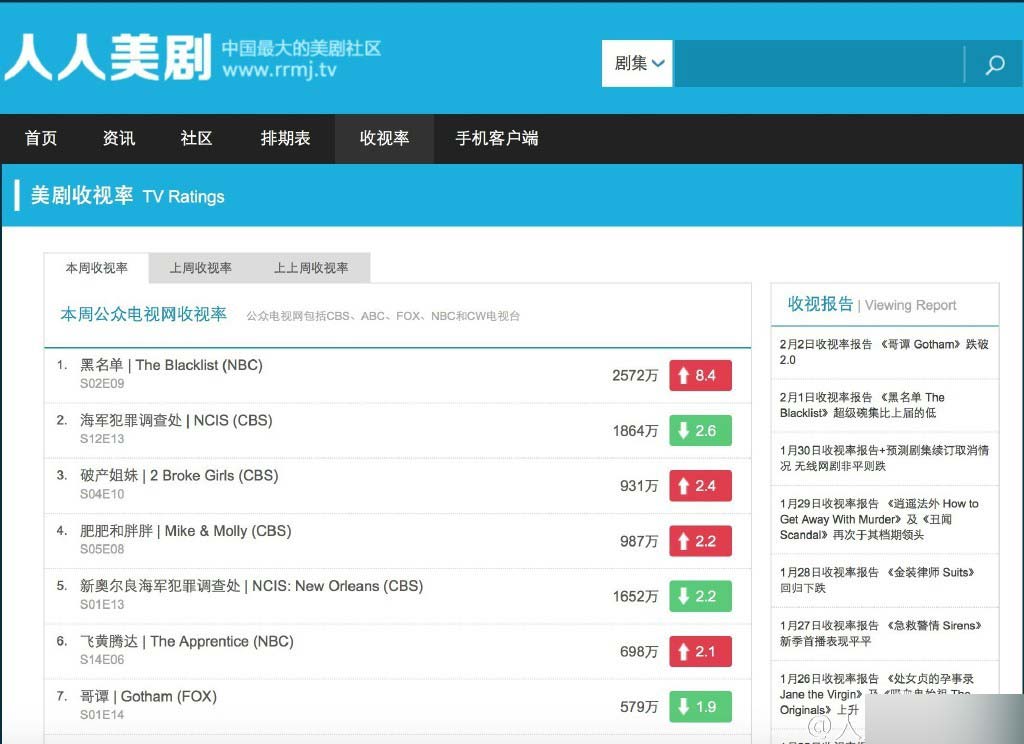Image resolution: width=1024 pixels, height=744 pixels.
Task: Click the 人人美剧 site logo
Action: (100, 55)
